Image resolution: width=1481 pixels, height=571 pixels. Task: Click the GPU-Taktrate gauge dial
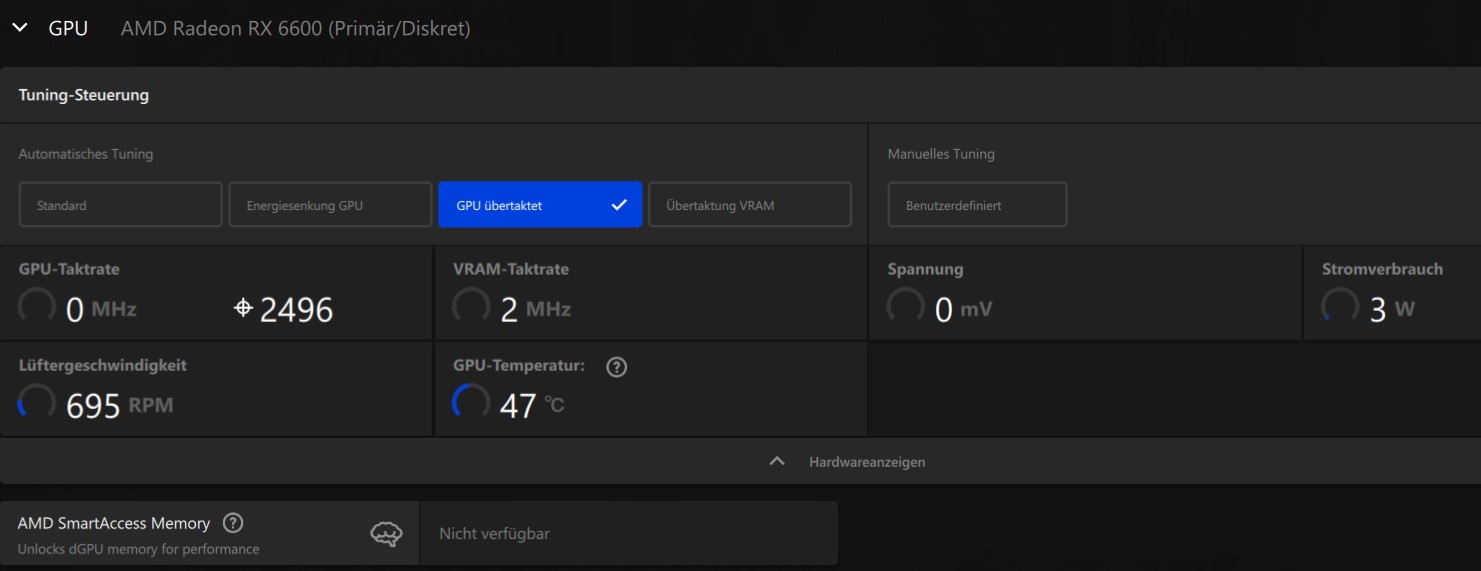[x=37, y=307]
